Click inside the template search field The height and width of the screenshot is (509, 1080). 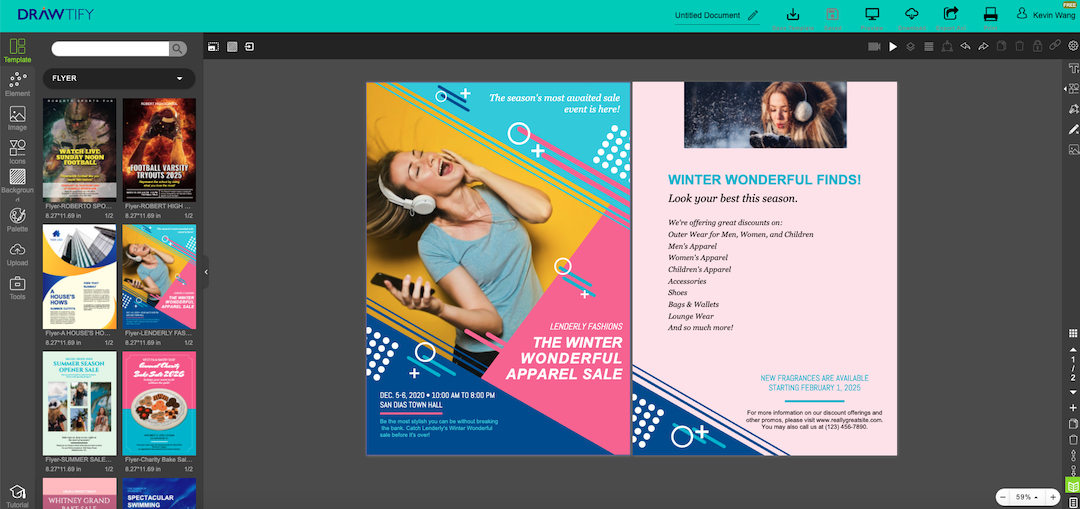tap(110, 49)
